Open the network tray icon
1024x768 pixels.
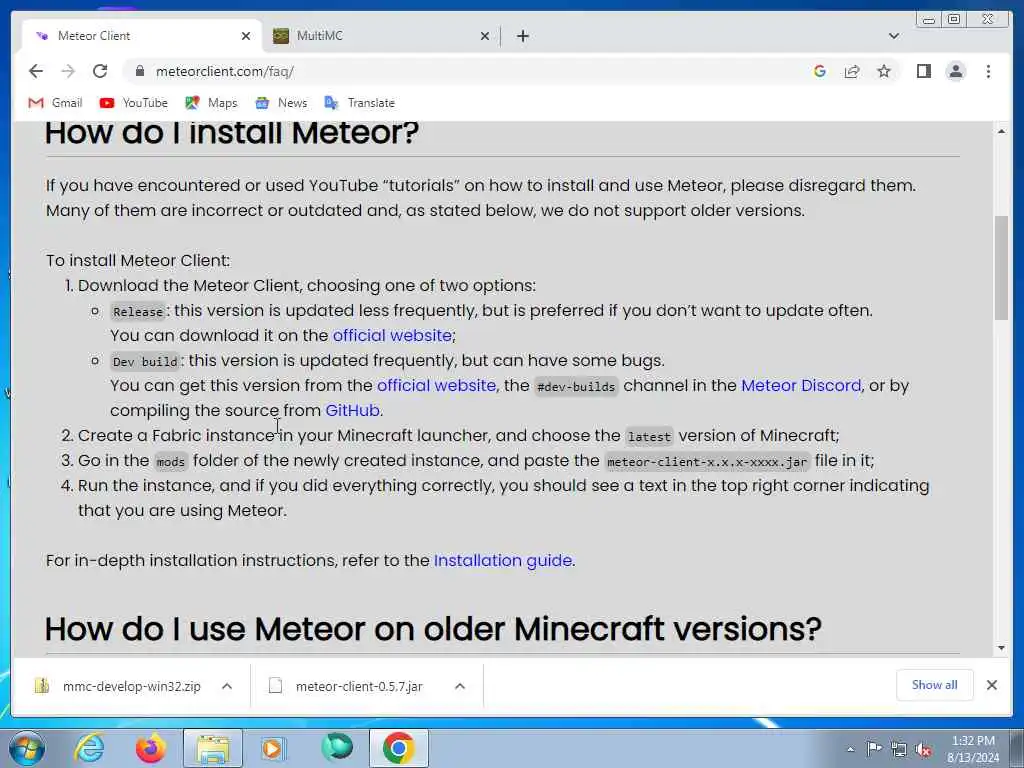(899, 749)
